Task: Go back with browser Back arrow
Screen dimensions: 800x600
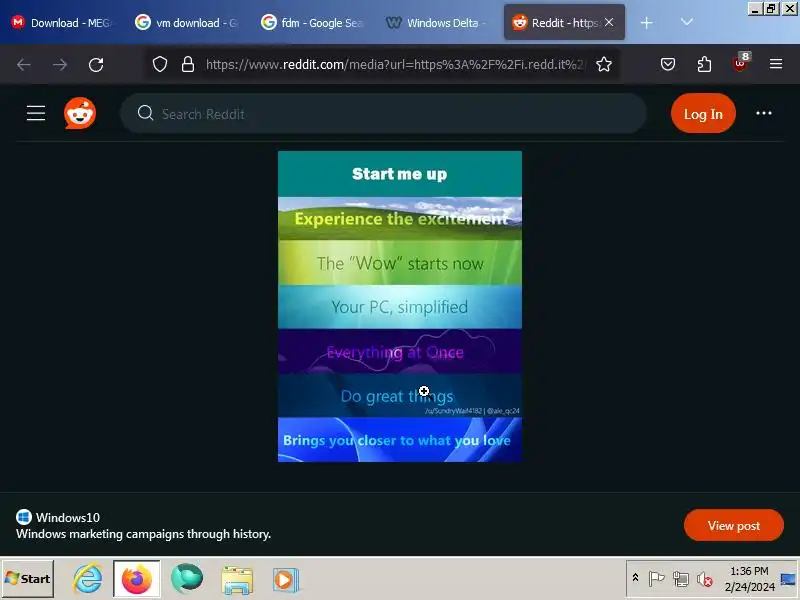Action: (24, 64)
